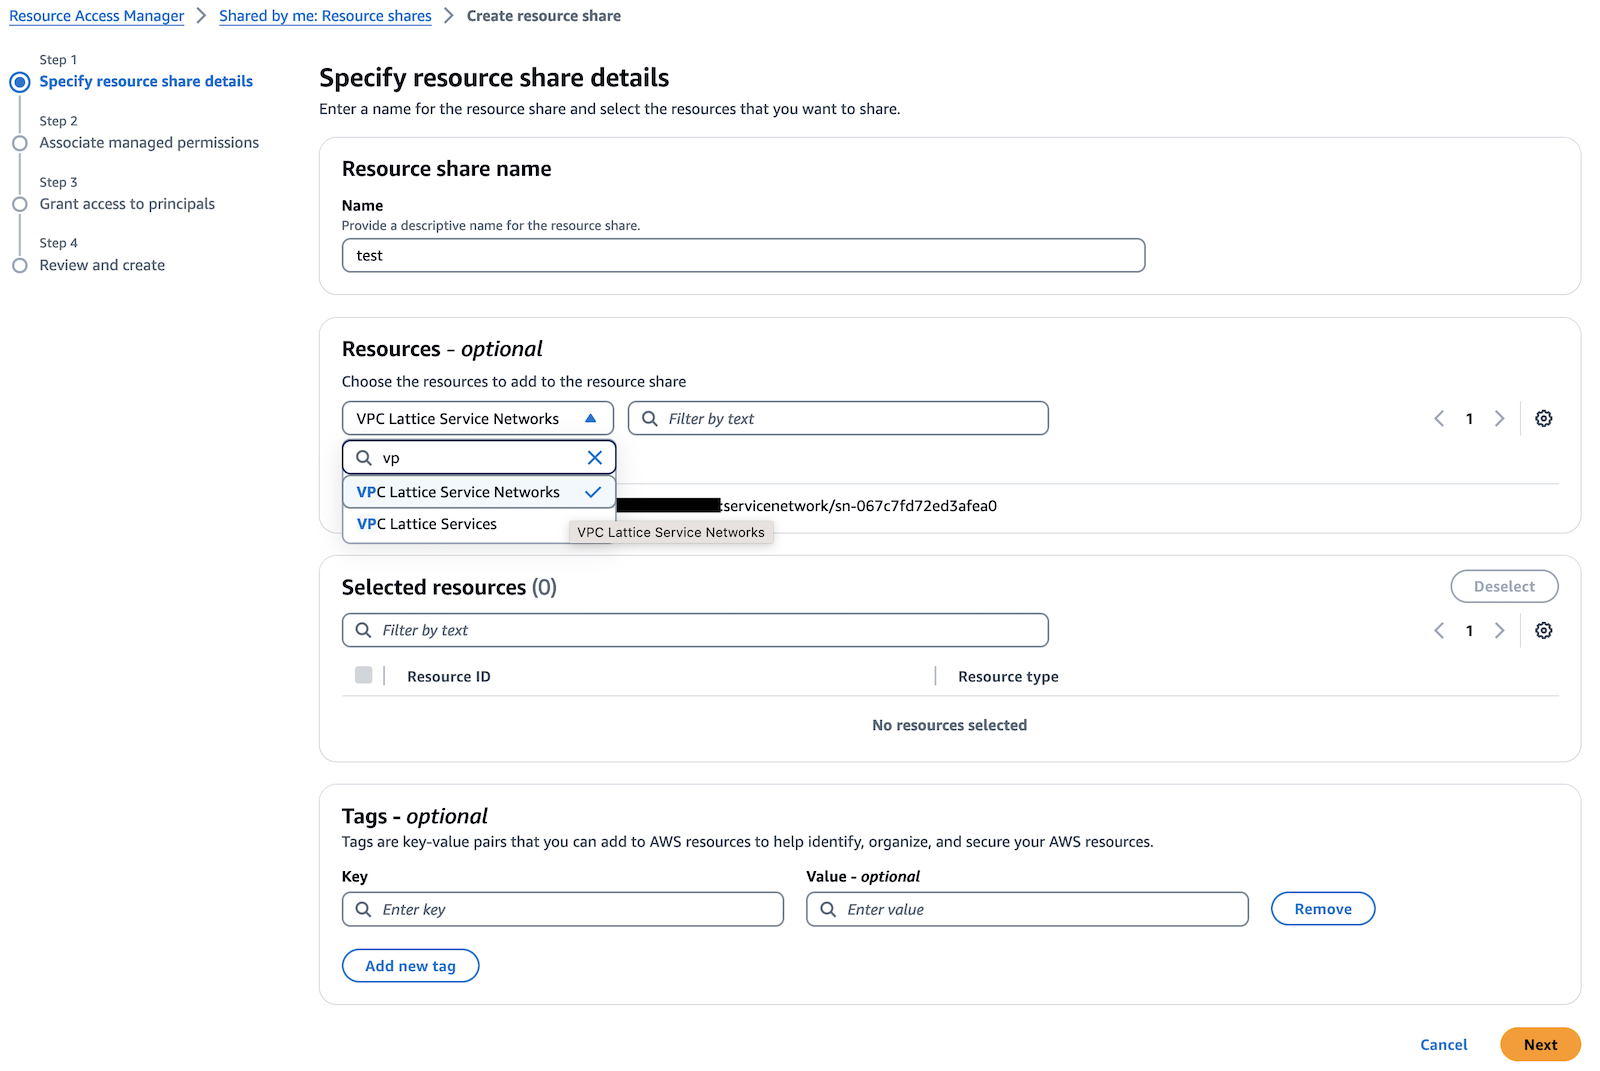Select all checkbox beside Resource ID header
1600x1071 pixels.
[x=364, y=676]
